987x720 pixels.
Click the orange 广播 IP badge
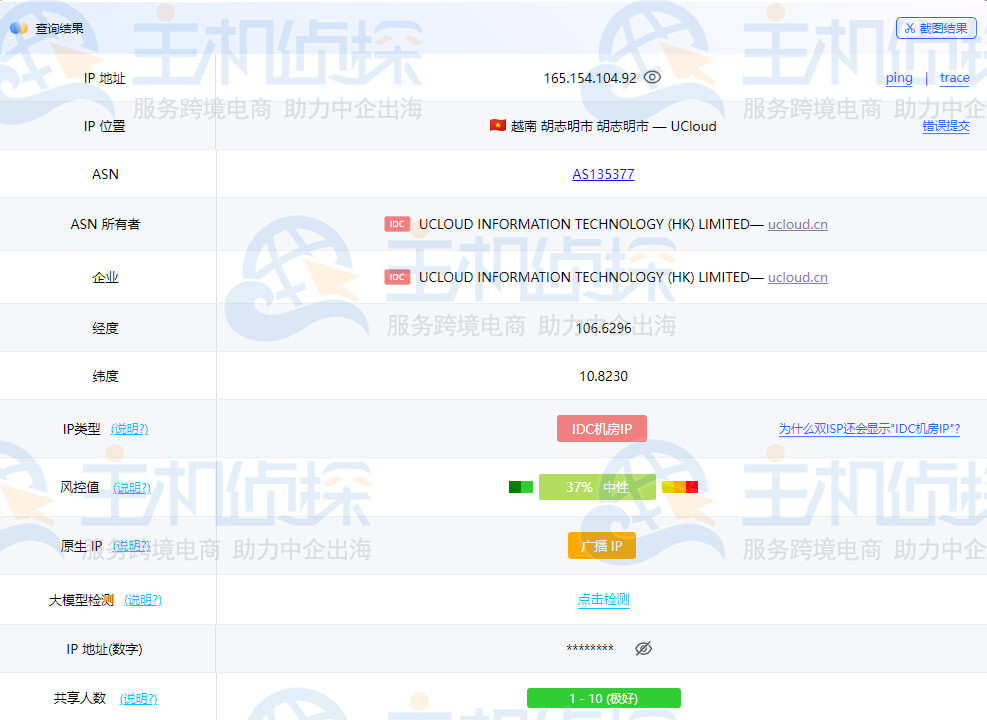pyautogui.click(x=602, y=546)
